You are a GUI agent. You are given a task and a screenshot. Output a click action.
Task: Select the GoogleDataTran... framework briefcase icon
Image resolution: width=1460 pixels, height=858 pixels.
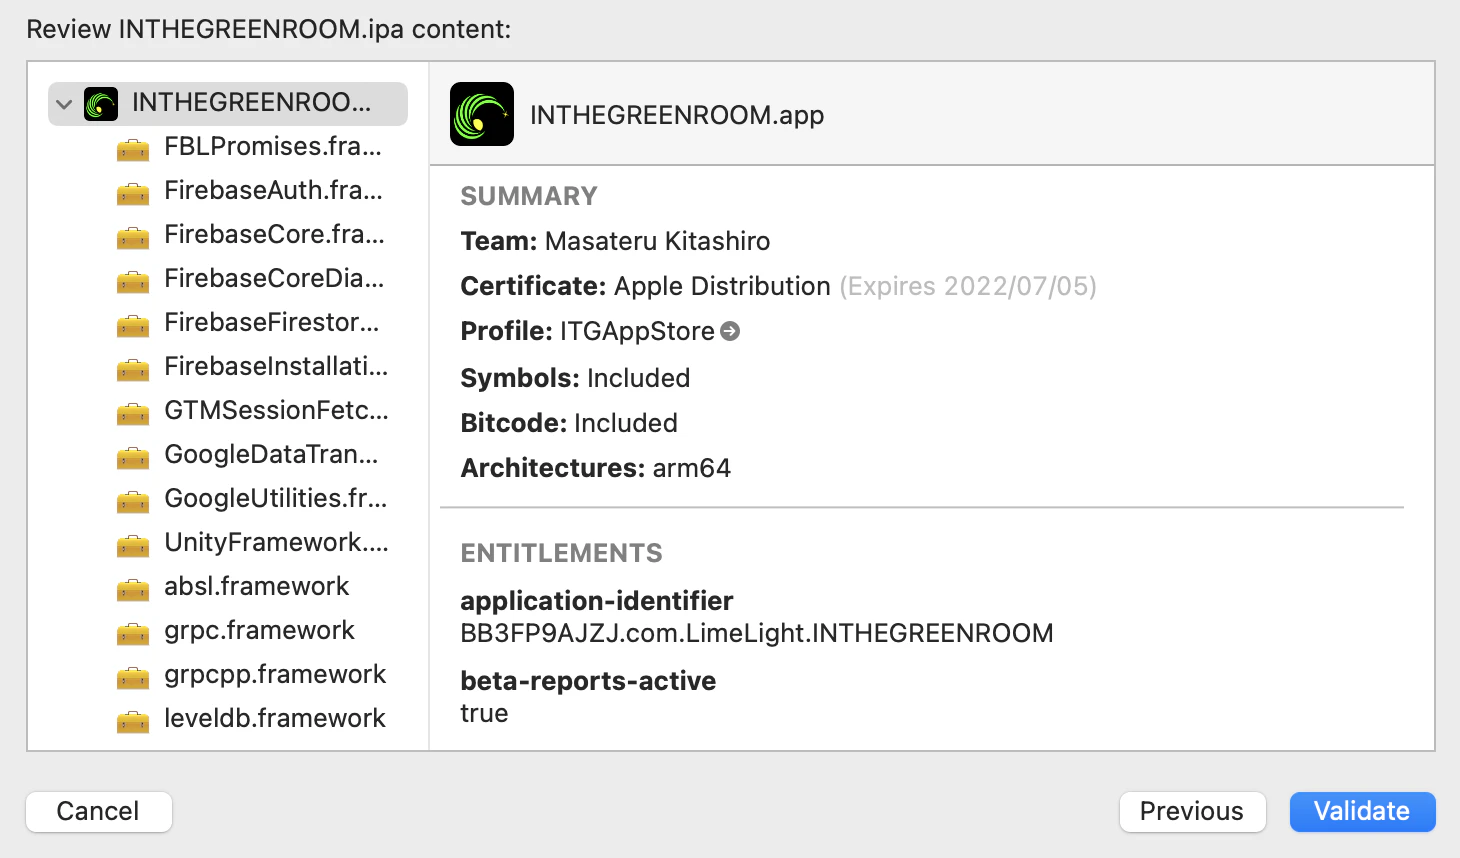point(133,457)
